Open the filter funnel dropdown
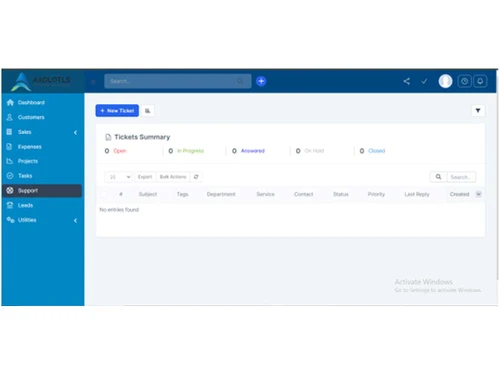500x375 pixels. [x=478, y=111]
